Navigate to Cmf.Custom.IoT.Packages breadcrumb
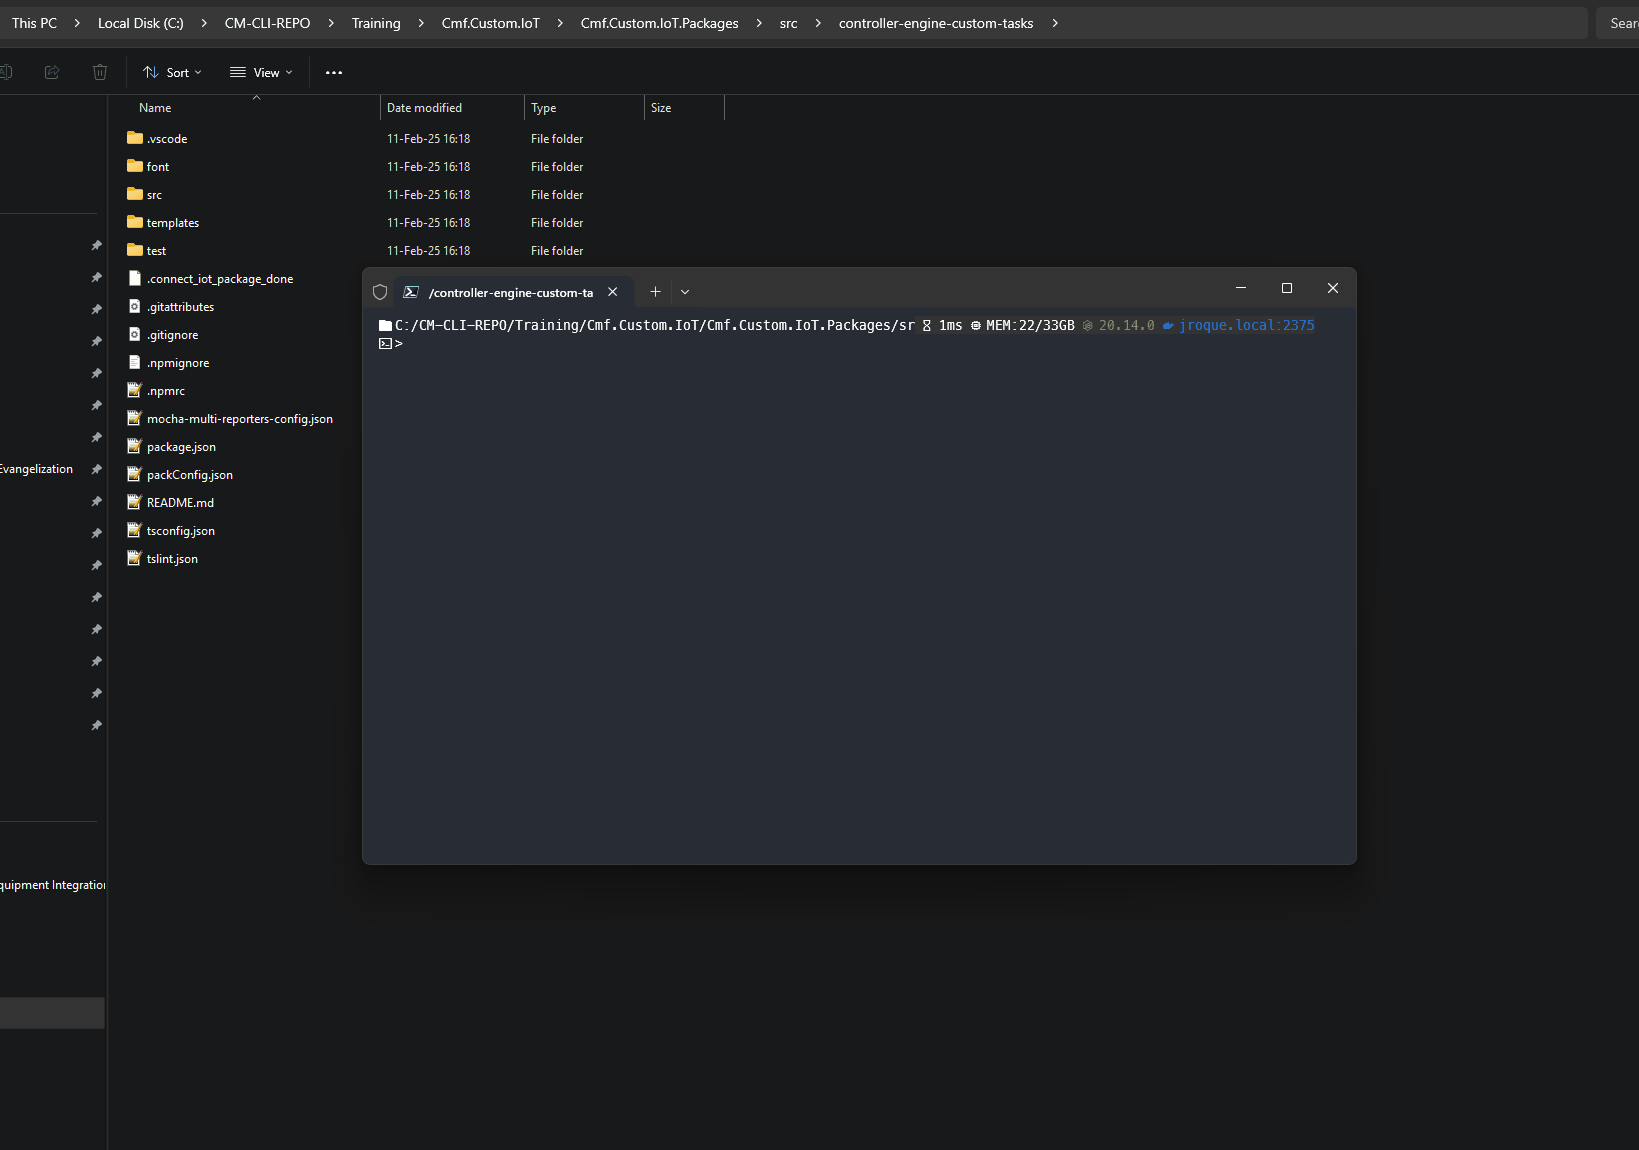Image resolution: width=1639 pixels, height=1150 pixels. (659, 23)
